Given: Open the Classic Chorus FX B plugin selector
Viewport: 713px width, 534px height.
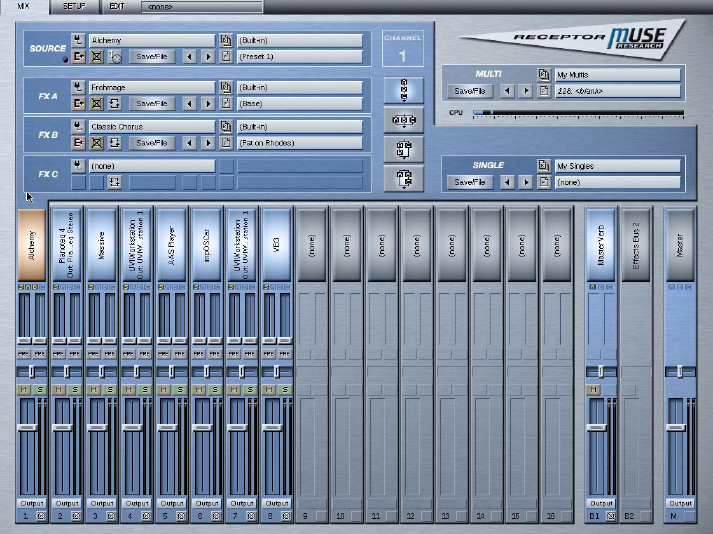Looking at the screenshot, I should pos(152,127).
